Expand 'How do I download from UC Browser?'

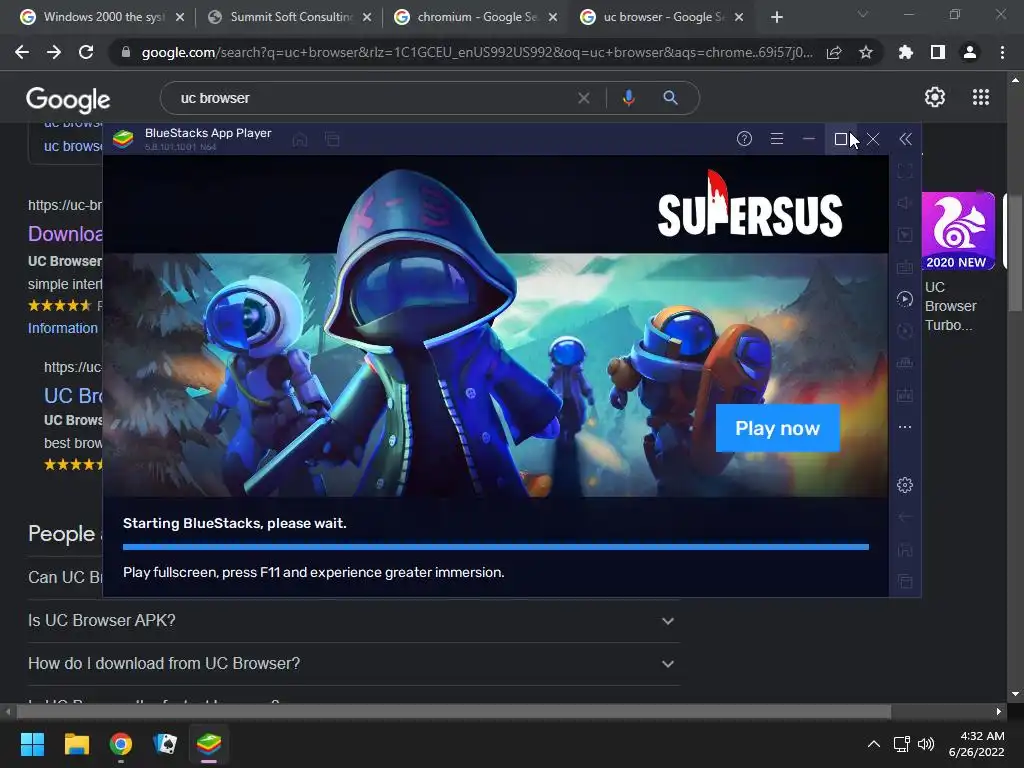pos(353,664)
